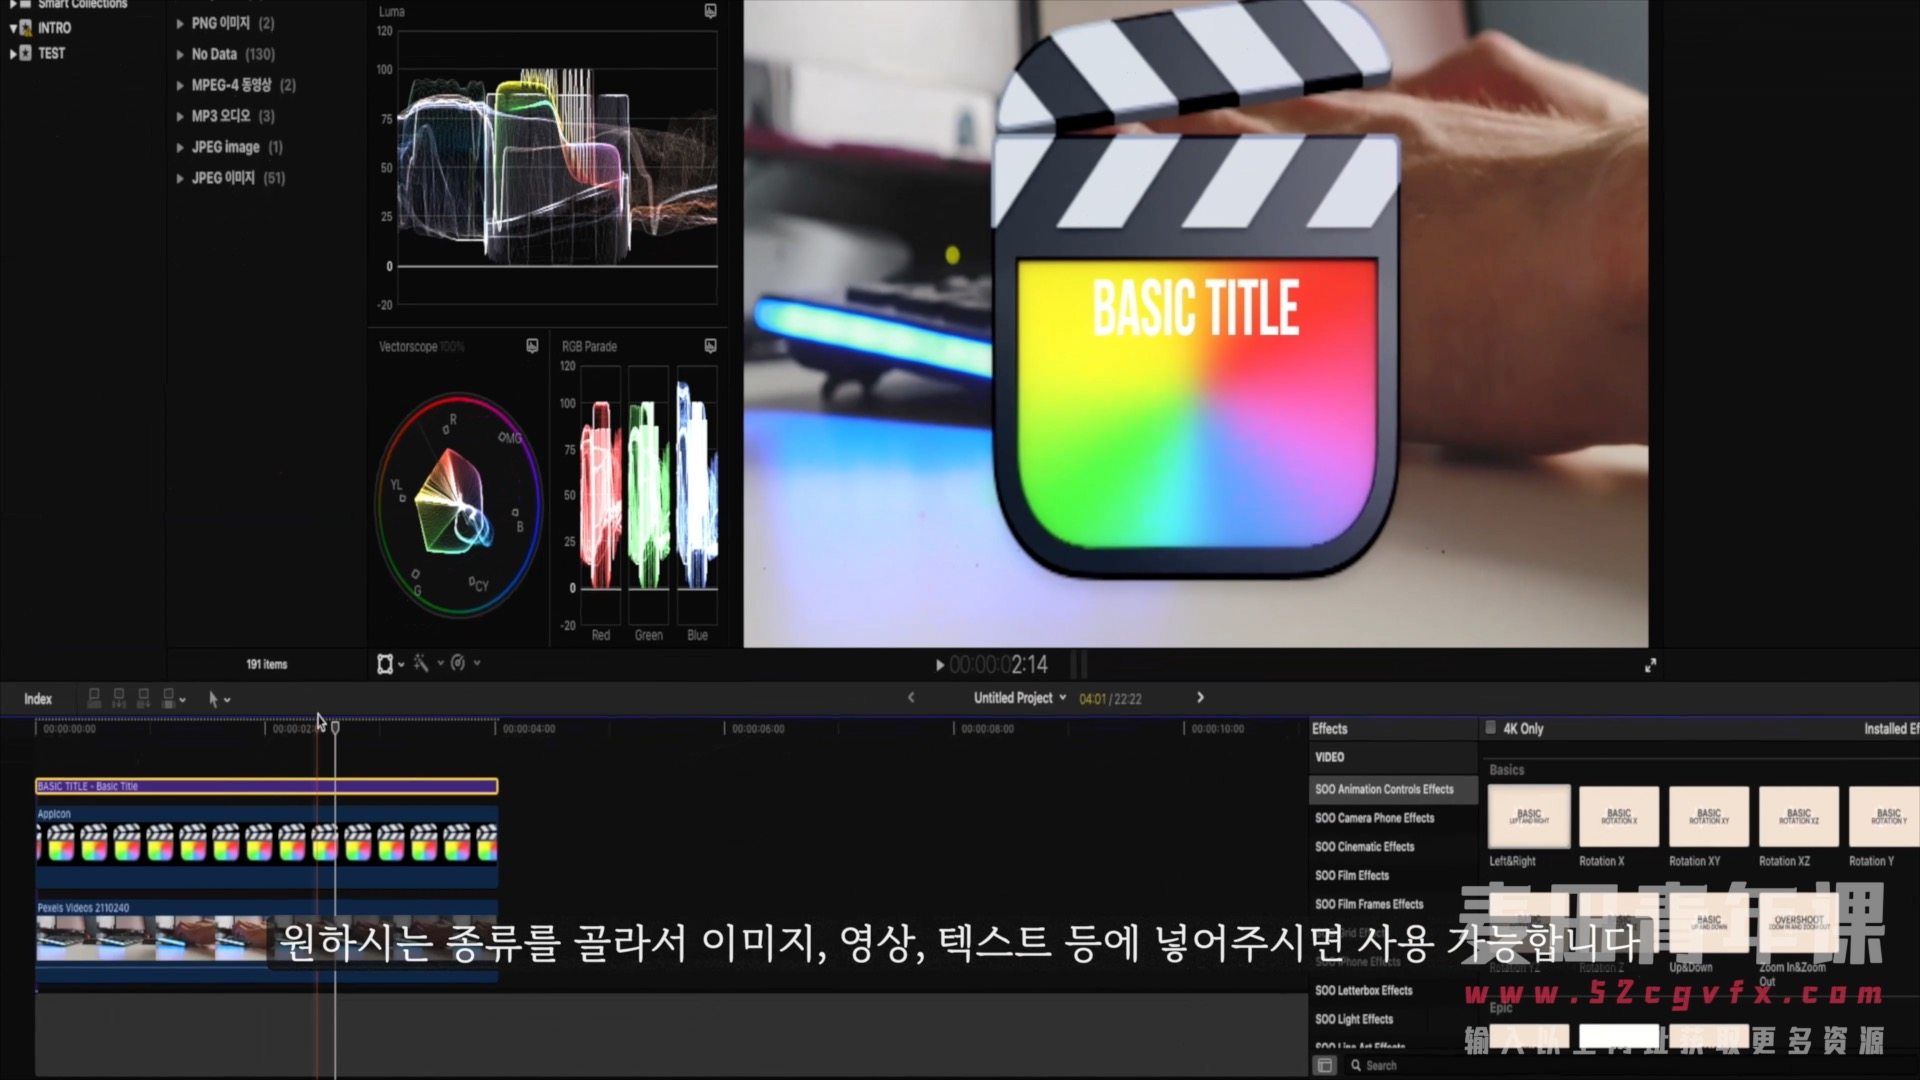Screen dimensions: 1920x1080
Task: Click the Select arrow tool in the timeline toolbar
Action: click(213, 699)
